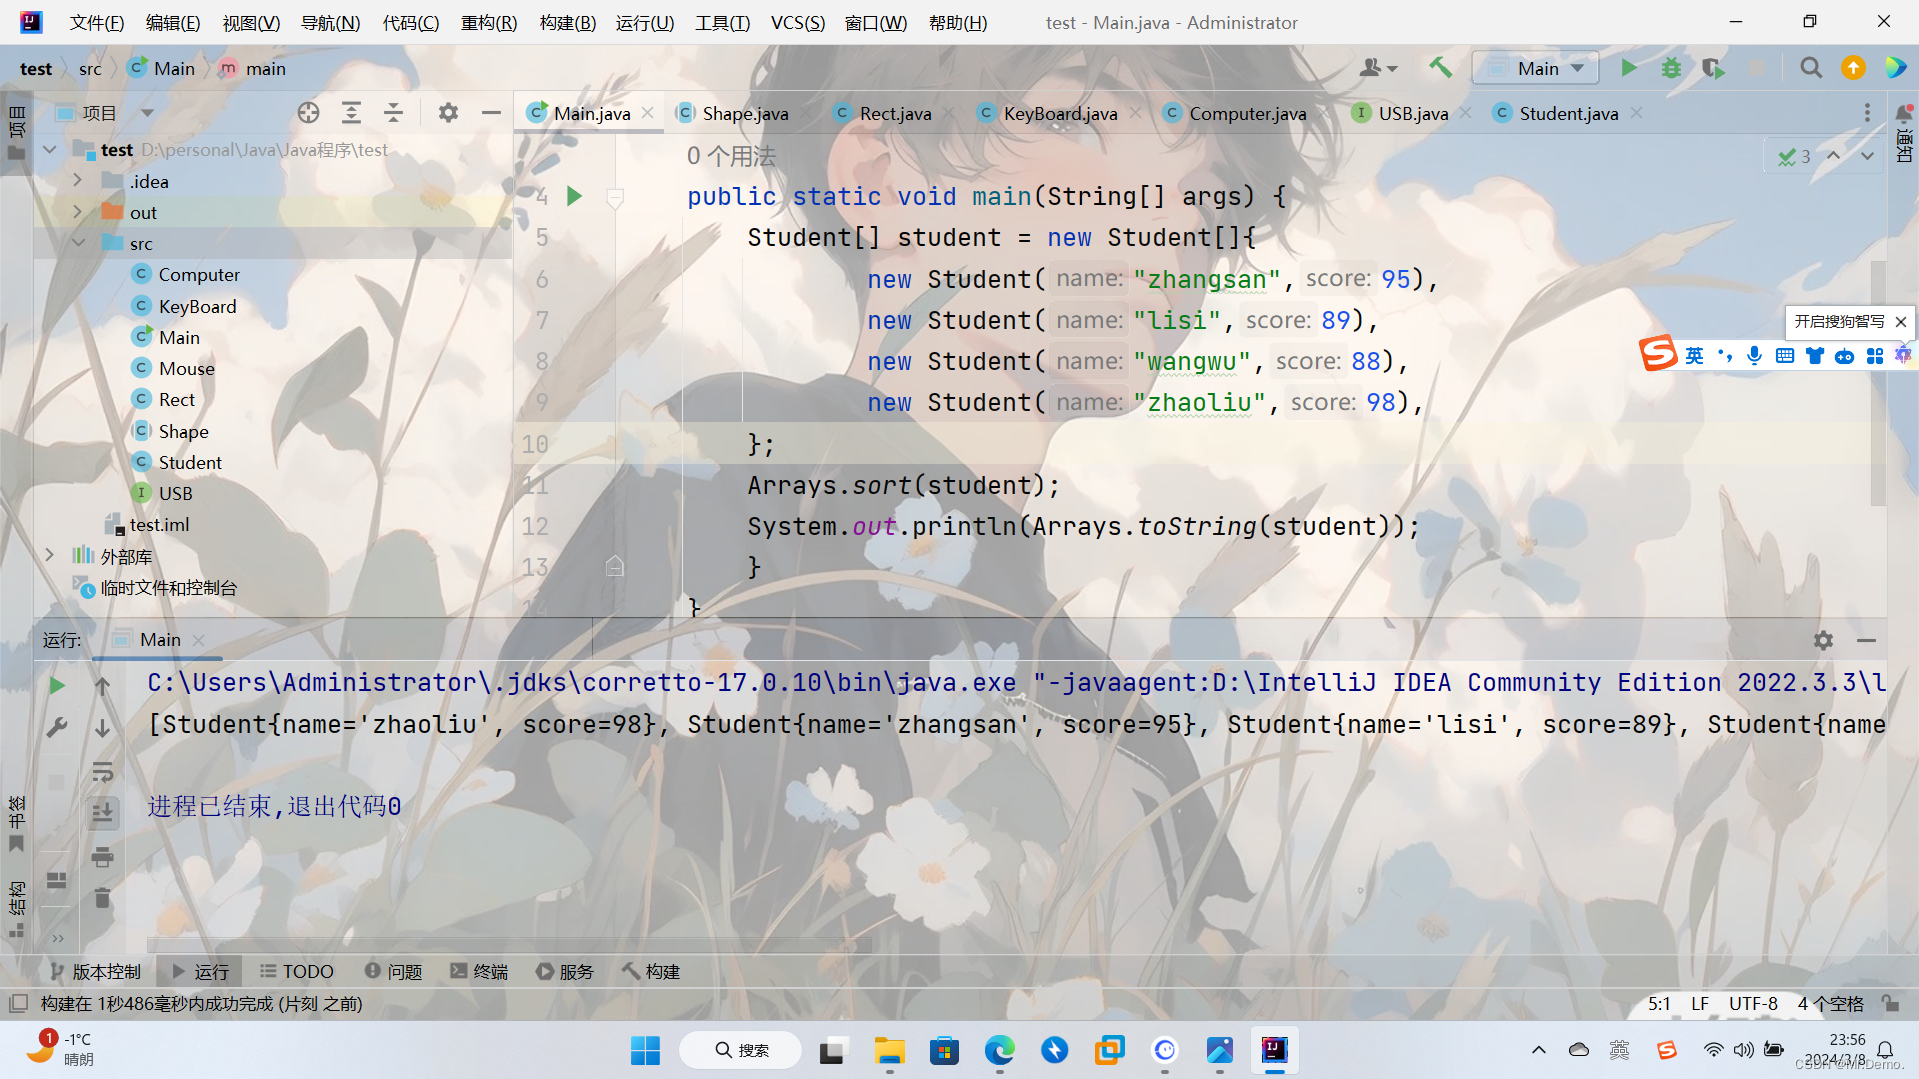Open the 重构(R) menu
1919x1079 pixels.
point(489,22)
